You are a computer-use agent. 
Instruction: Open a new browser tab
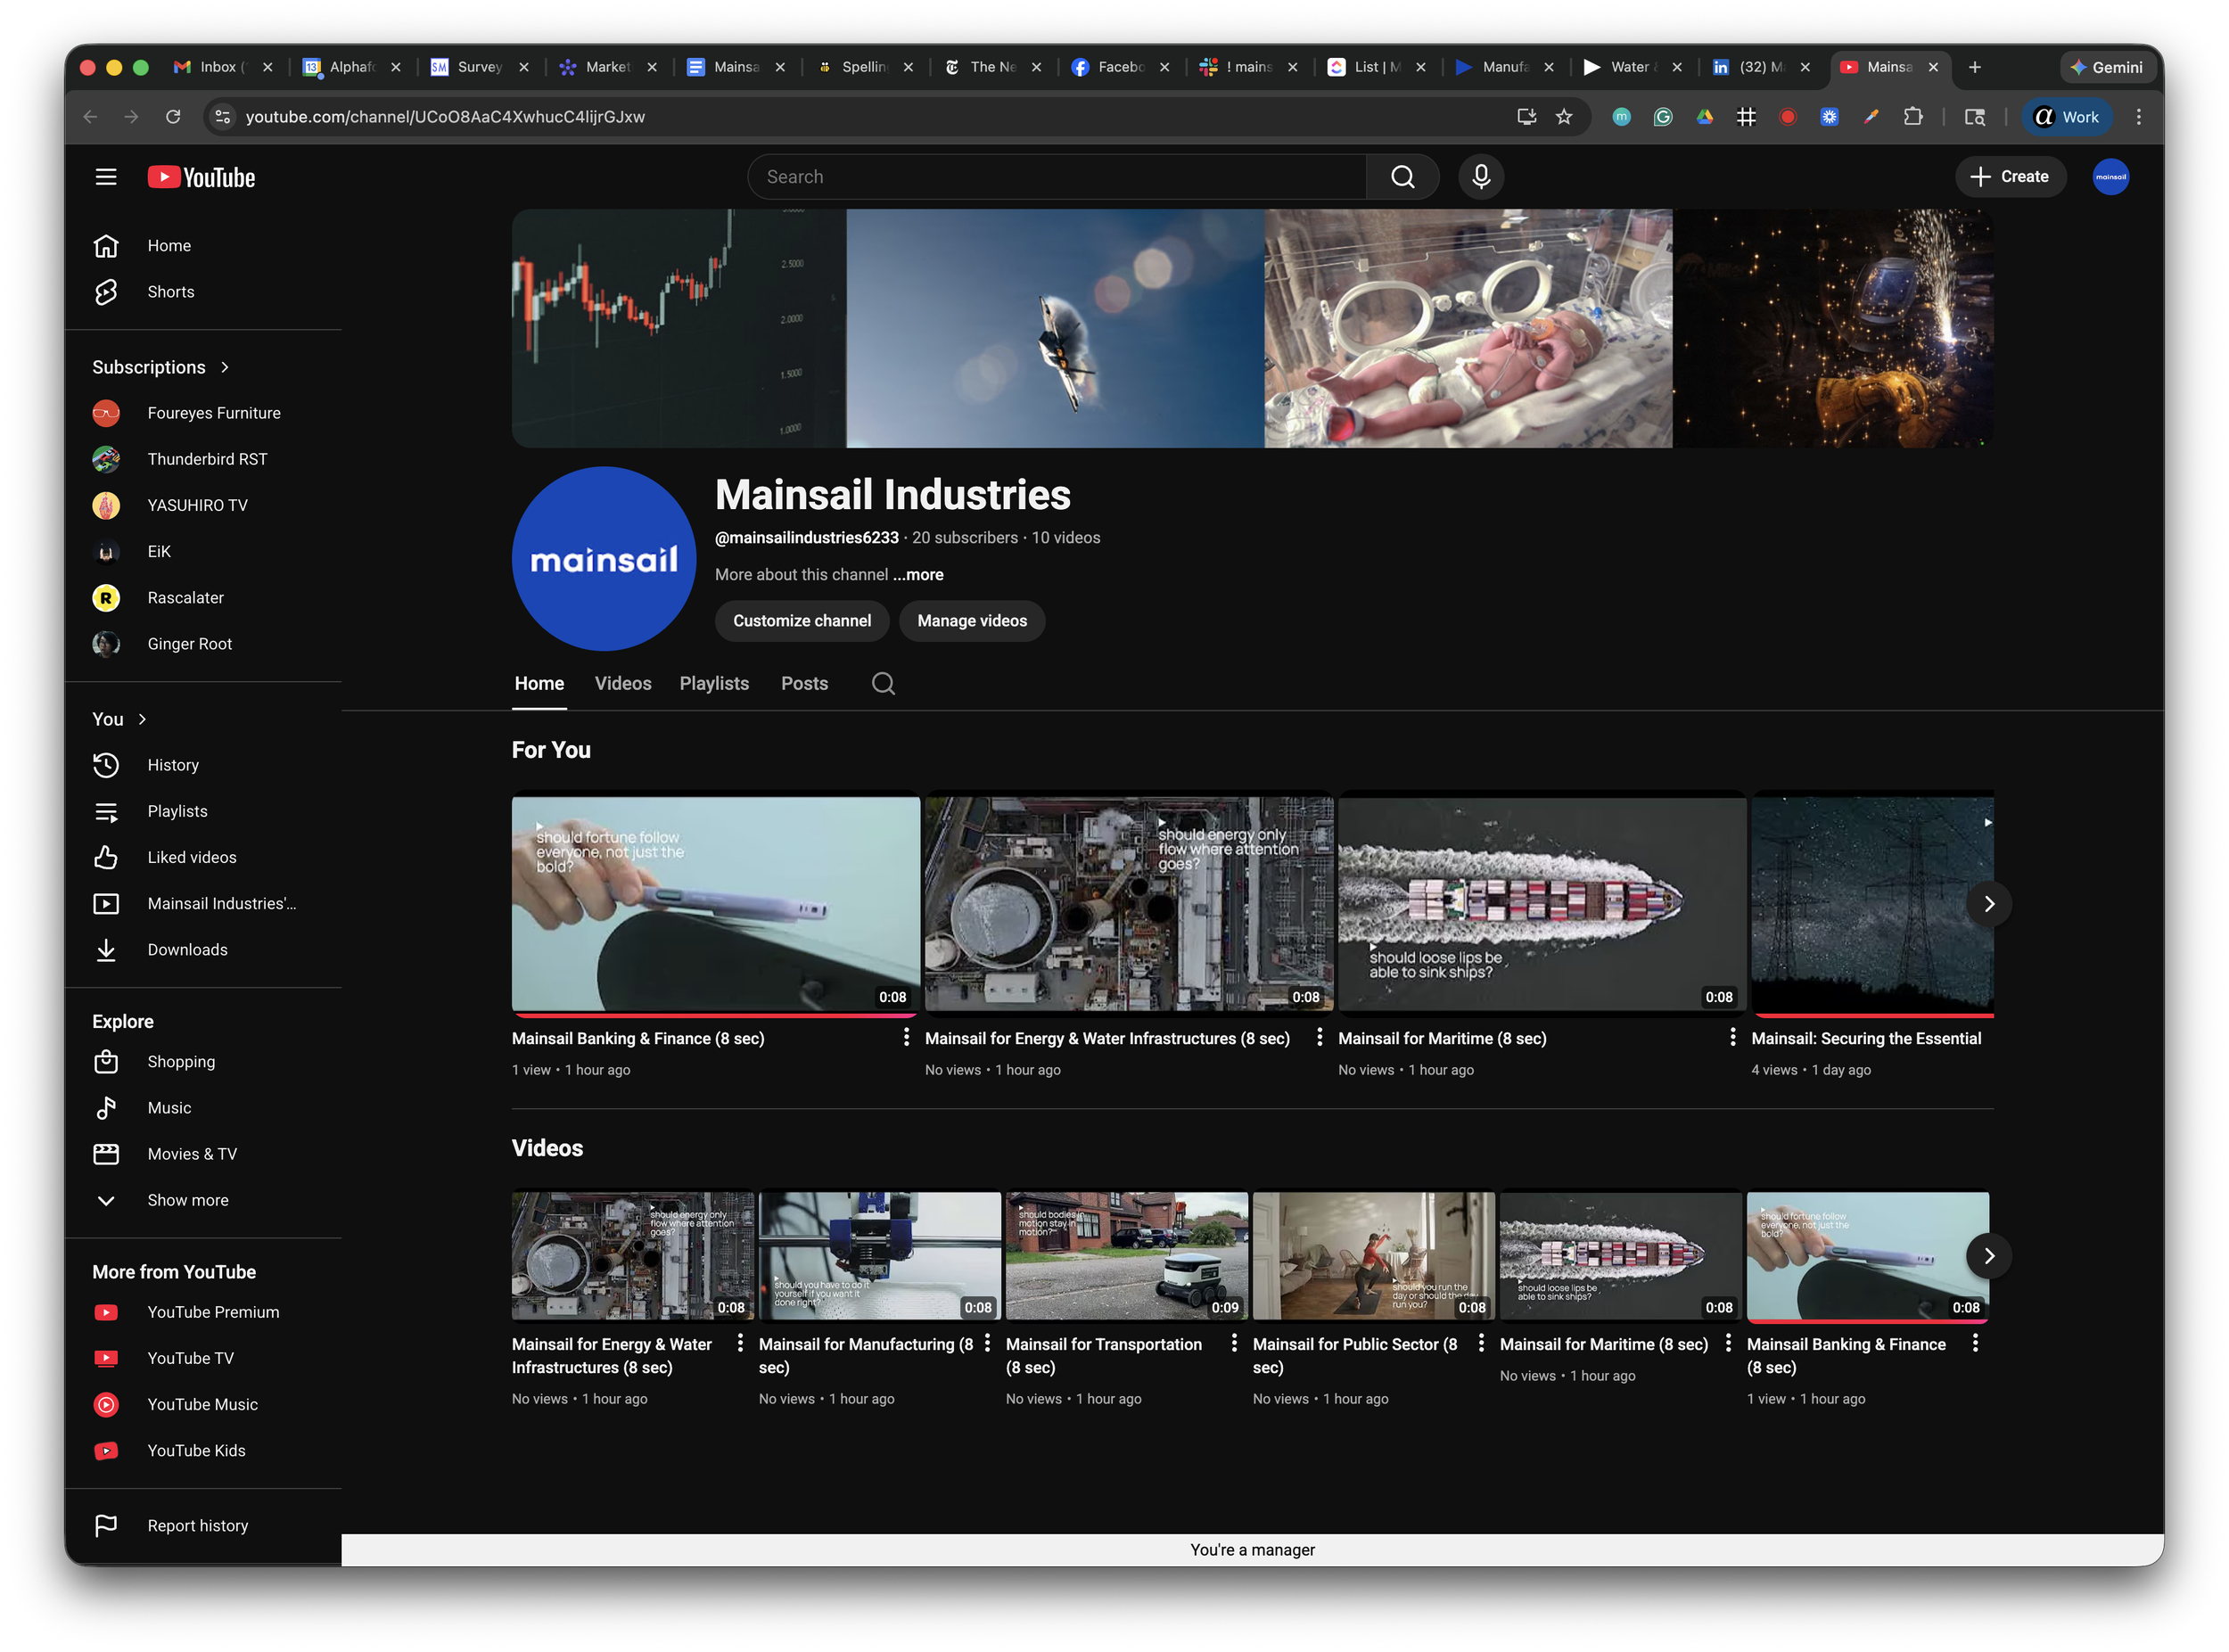1974,67
